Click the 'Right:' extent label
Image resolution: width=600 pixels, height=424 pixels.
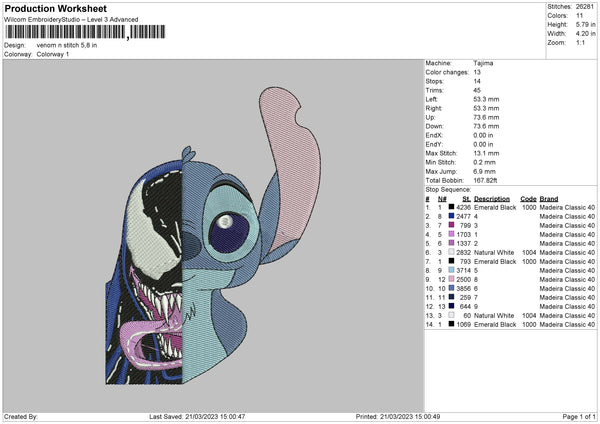pos(434,108)
